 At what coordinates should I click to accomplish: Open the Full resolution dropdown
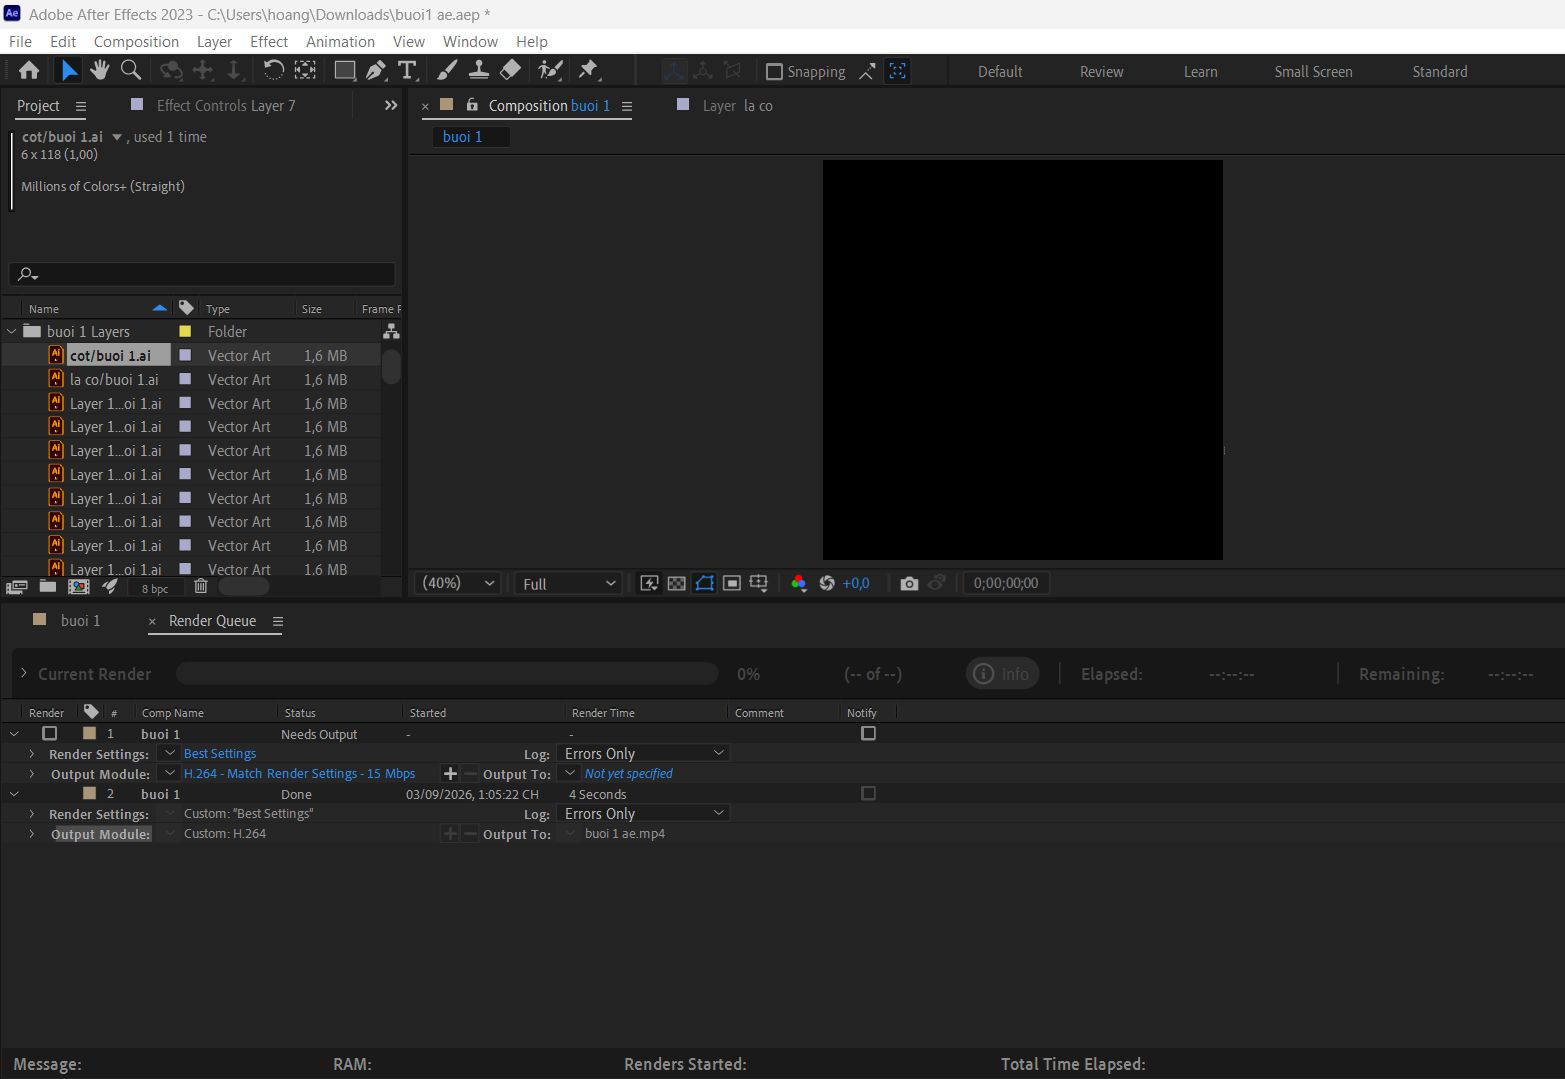point(569,583)
